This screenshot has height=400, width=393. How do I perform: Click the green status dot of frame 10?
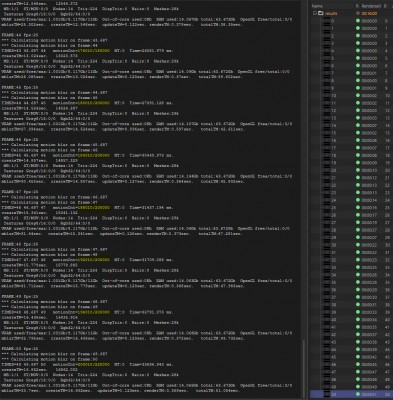[x=358, y=96]
